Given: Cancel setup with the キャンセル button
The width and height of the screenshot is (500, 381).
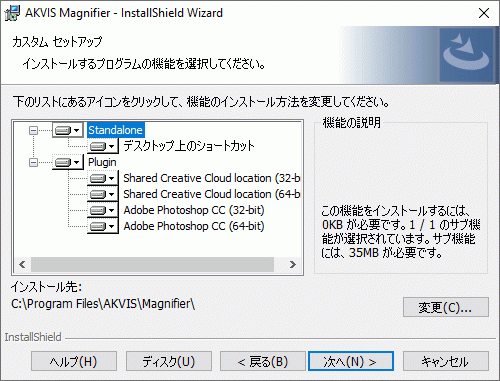Looking at the screenshot, I should tap(446, 361).
